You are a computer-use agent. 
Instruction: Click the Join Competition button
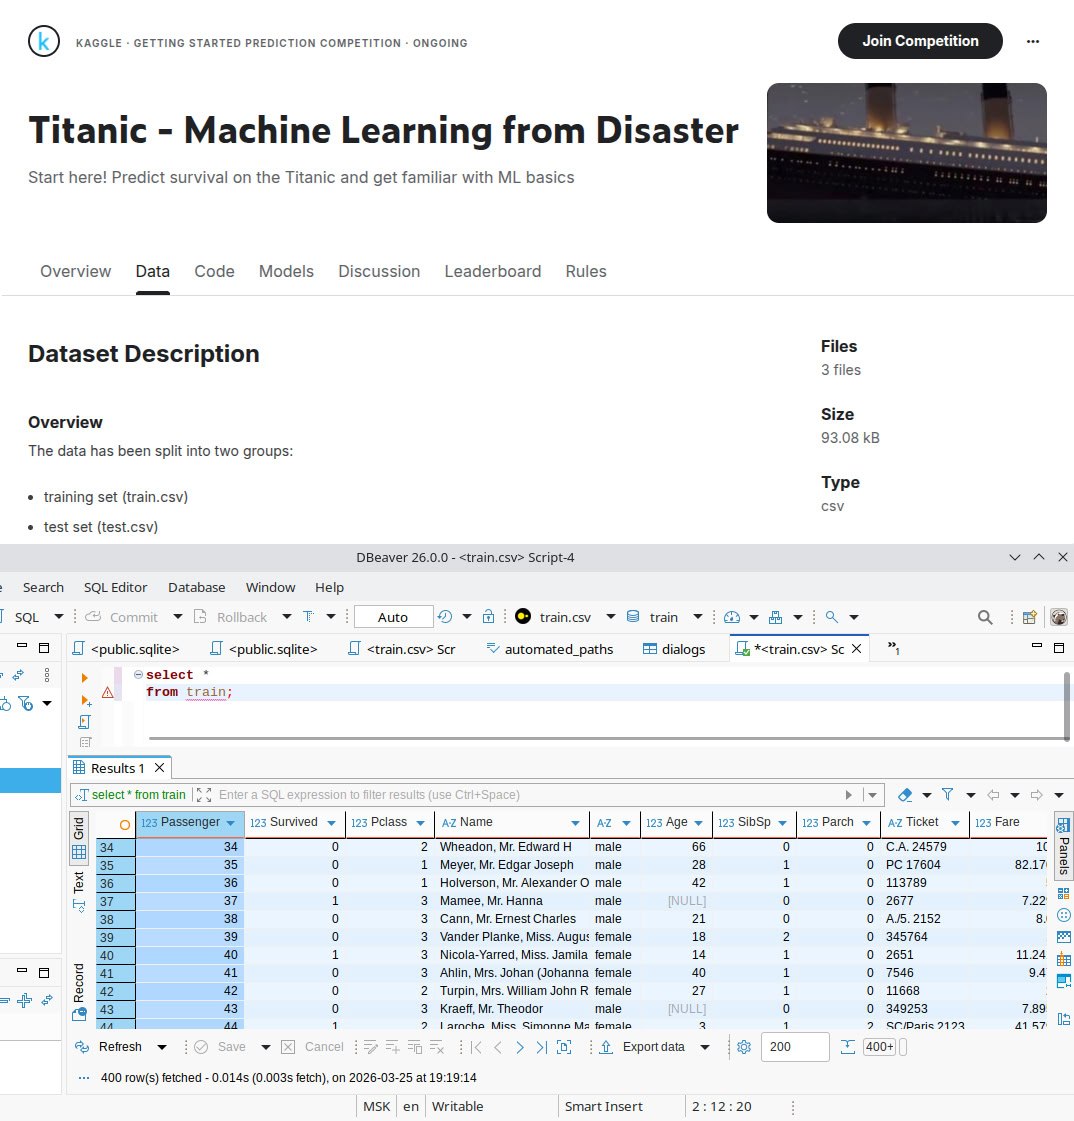pos(919,41)
